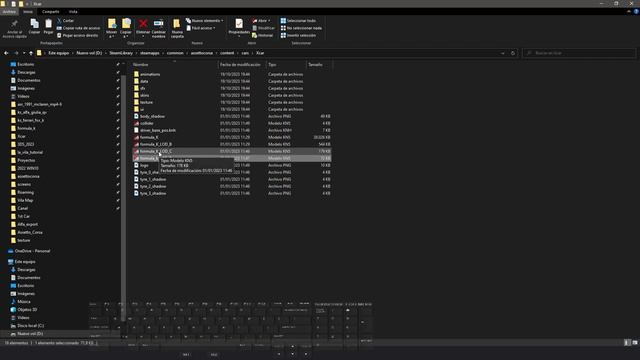The height and width of the screenshot is (360, 640).
Task: Click the Pegar clipboard icon
Action: tap(49, 24)
